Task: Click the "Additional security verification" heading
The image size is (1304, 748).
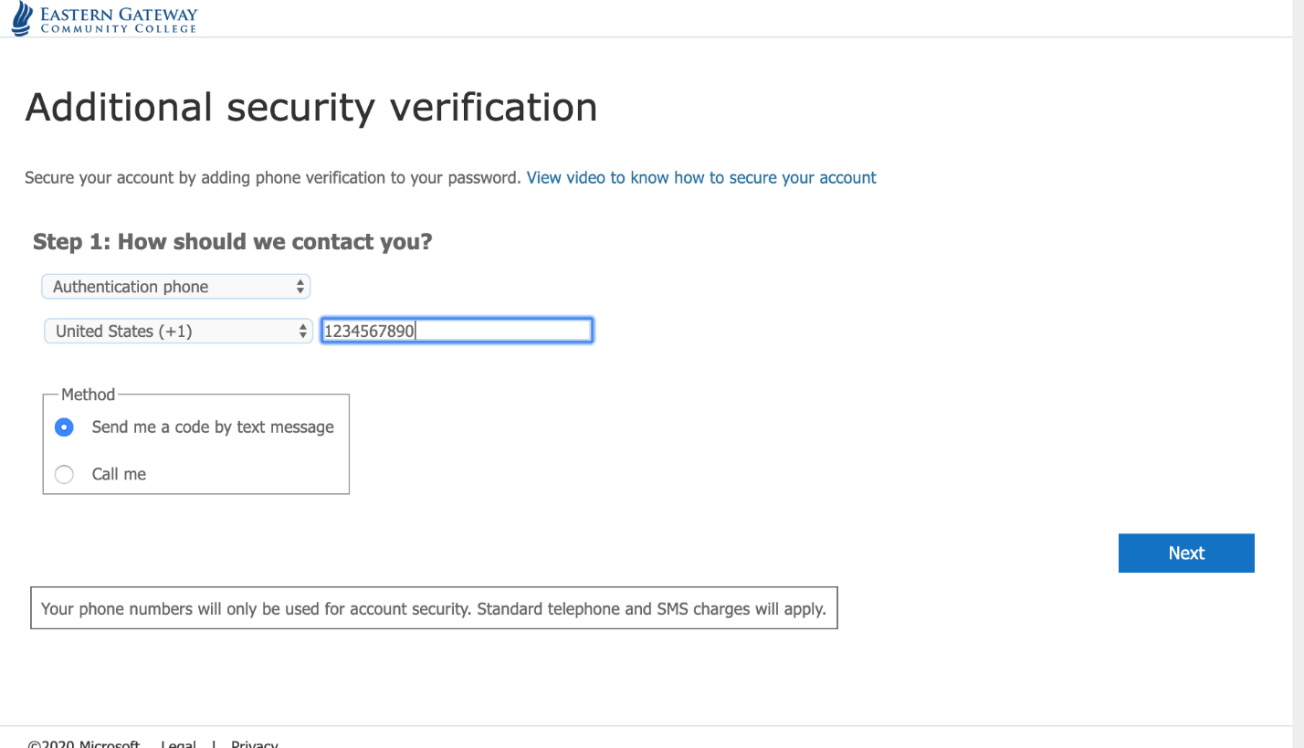Action: coord(311,107)
